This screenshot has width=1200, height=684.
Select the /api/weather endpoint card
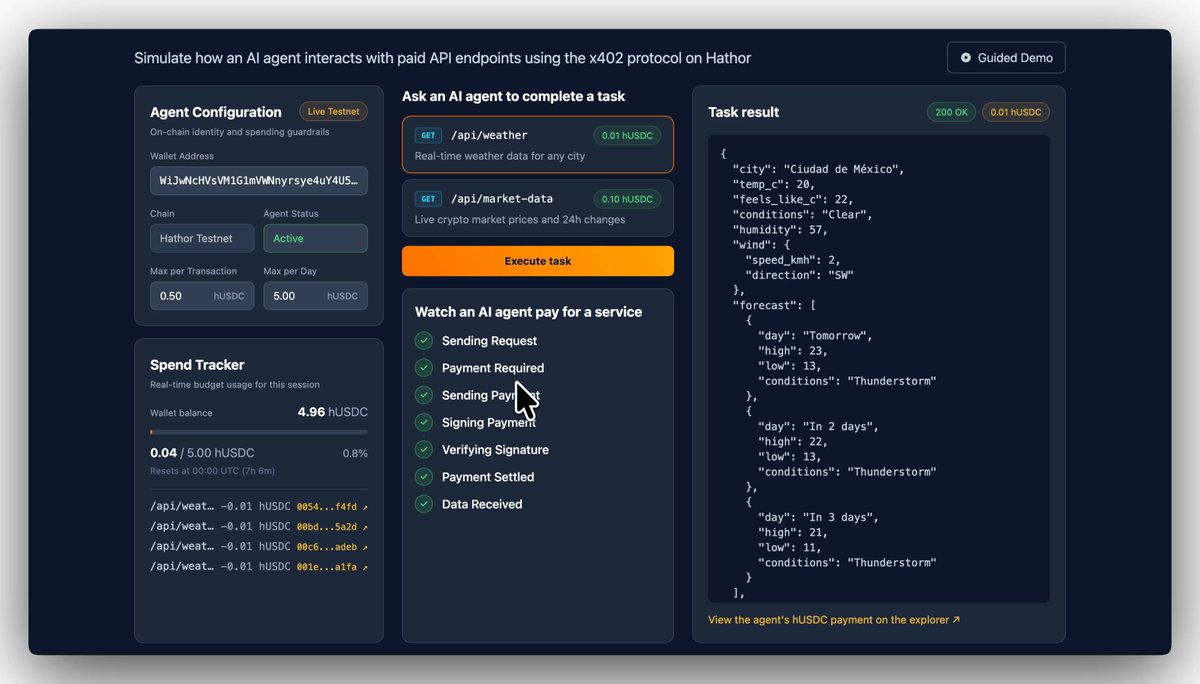point(538,145)
